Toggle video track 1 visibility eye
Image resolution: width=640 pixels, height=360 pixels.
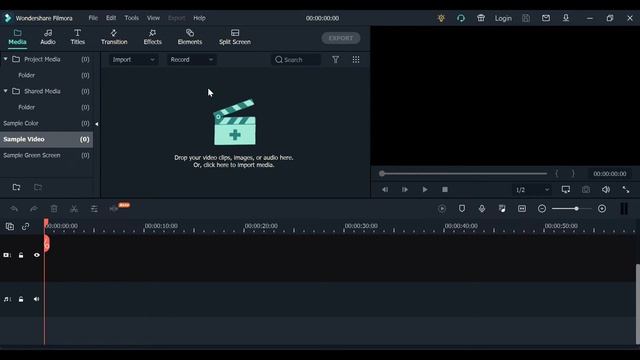[37, 255]
